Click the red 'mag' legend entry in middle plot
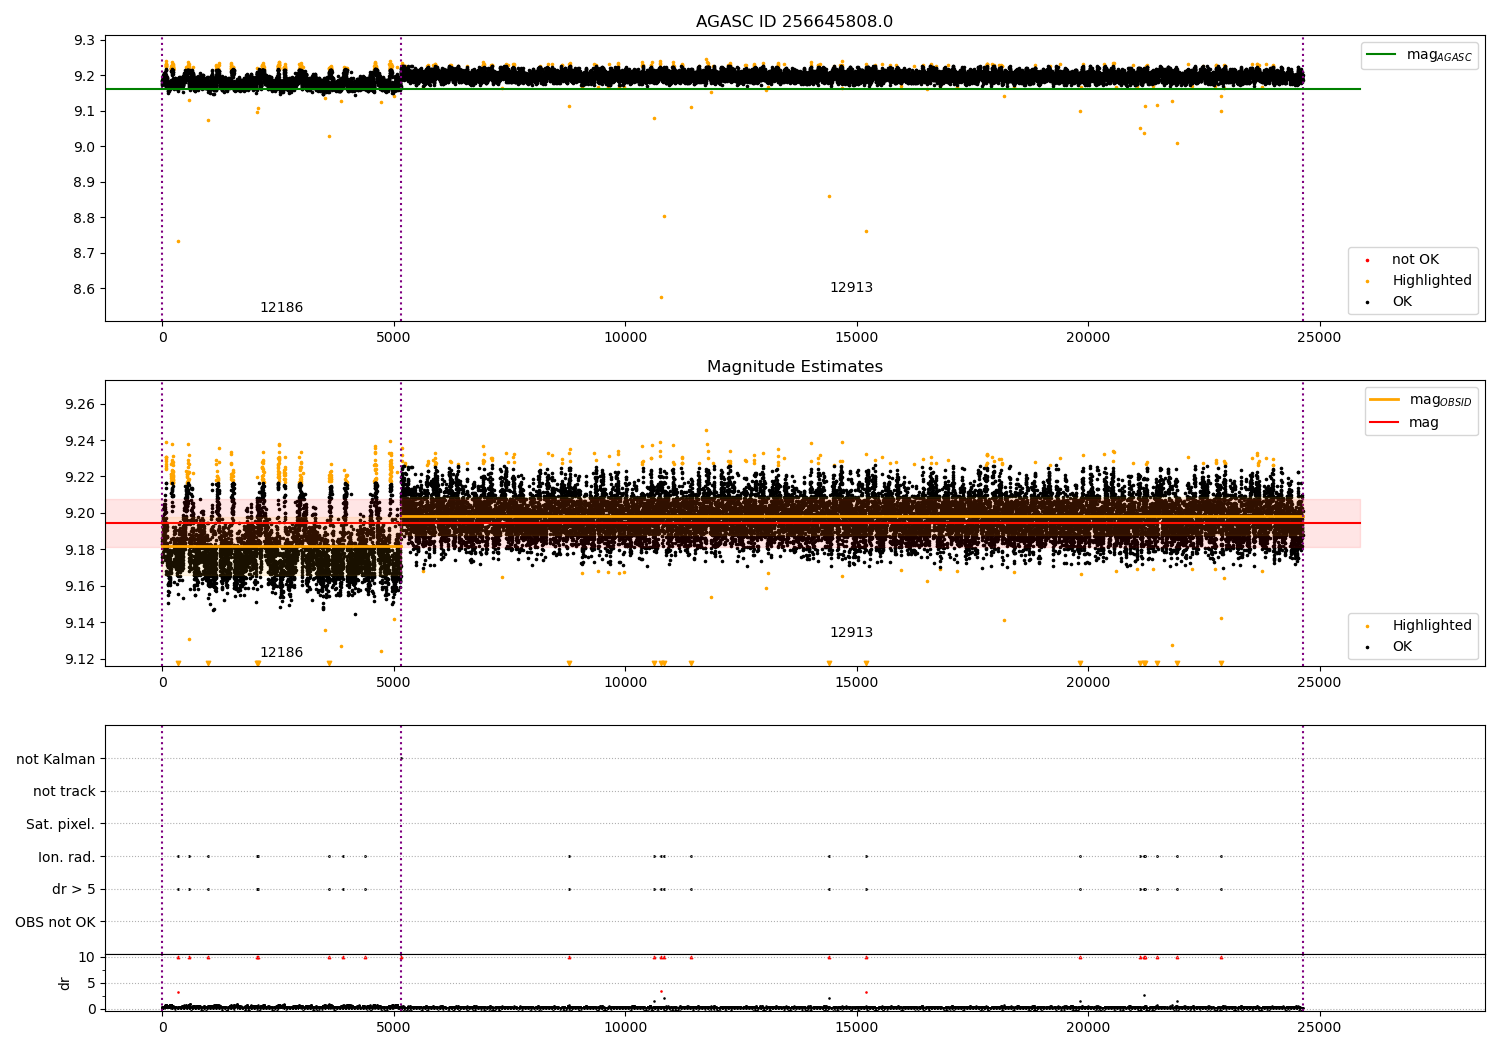Image resolution: width=1500 pixels, height=1050 pixels. pos(1423,422)
